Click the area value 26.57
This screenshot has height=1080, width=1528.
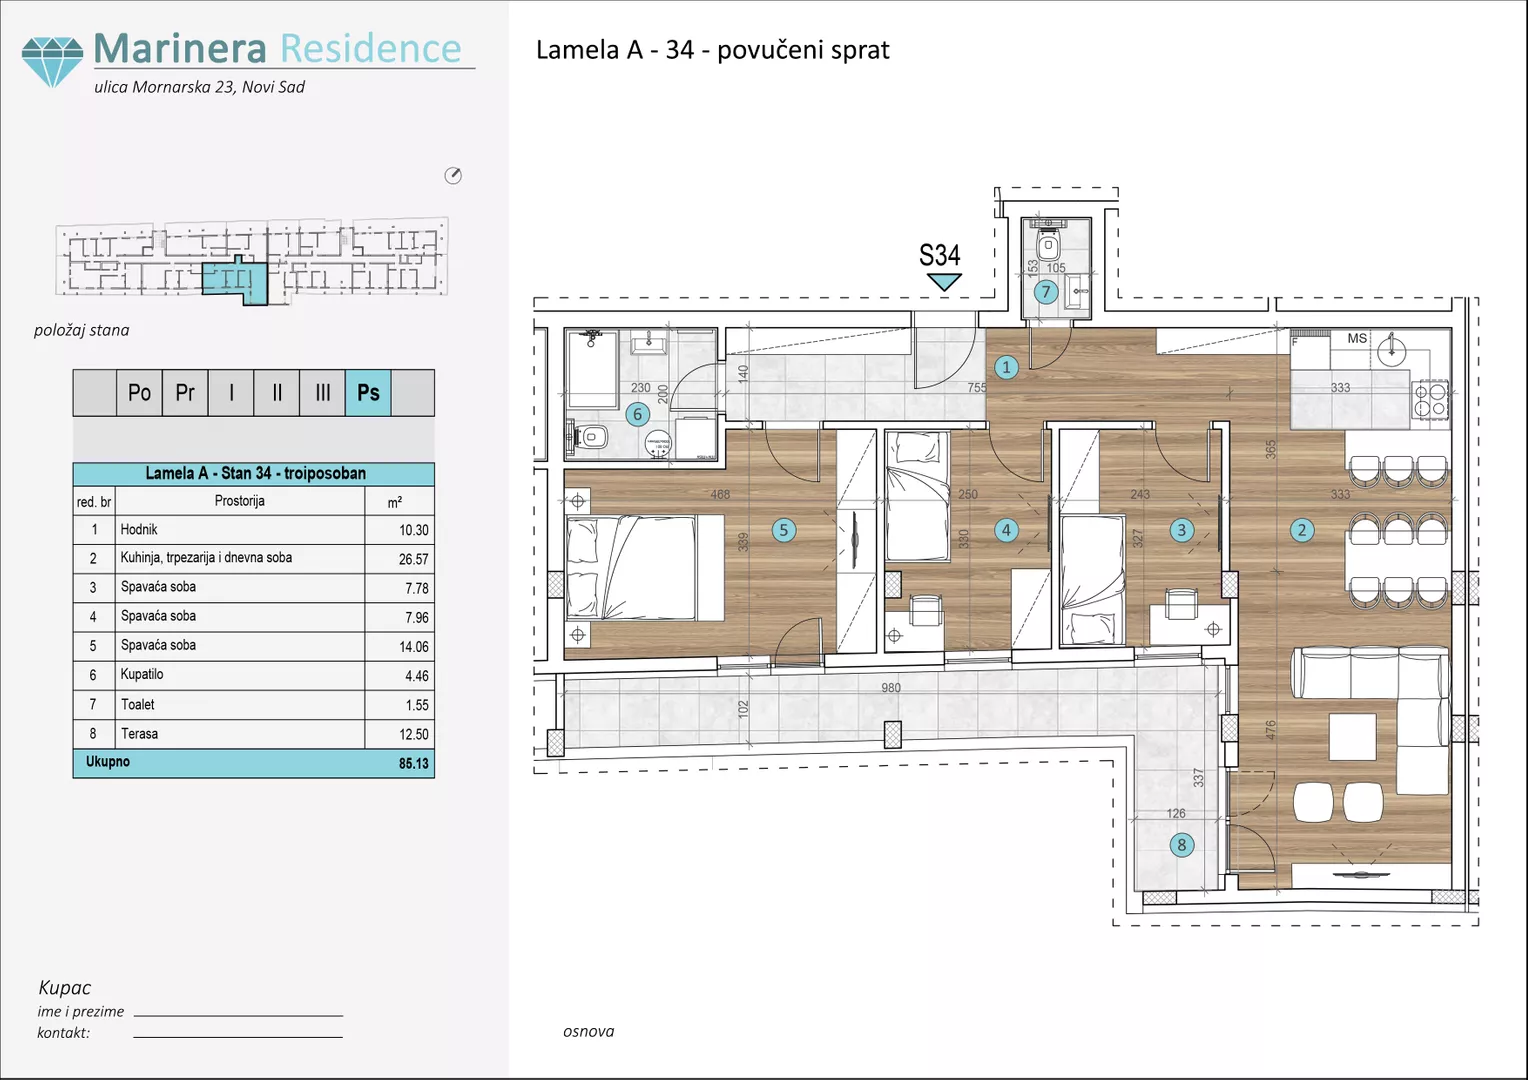point(413,560)
